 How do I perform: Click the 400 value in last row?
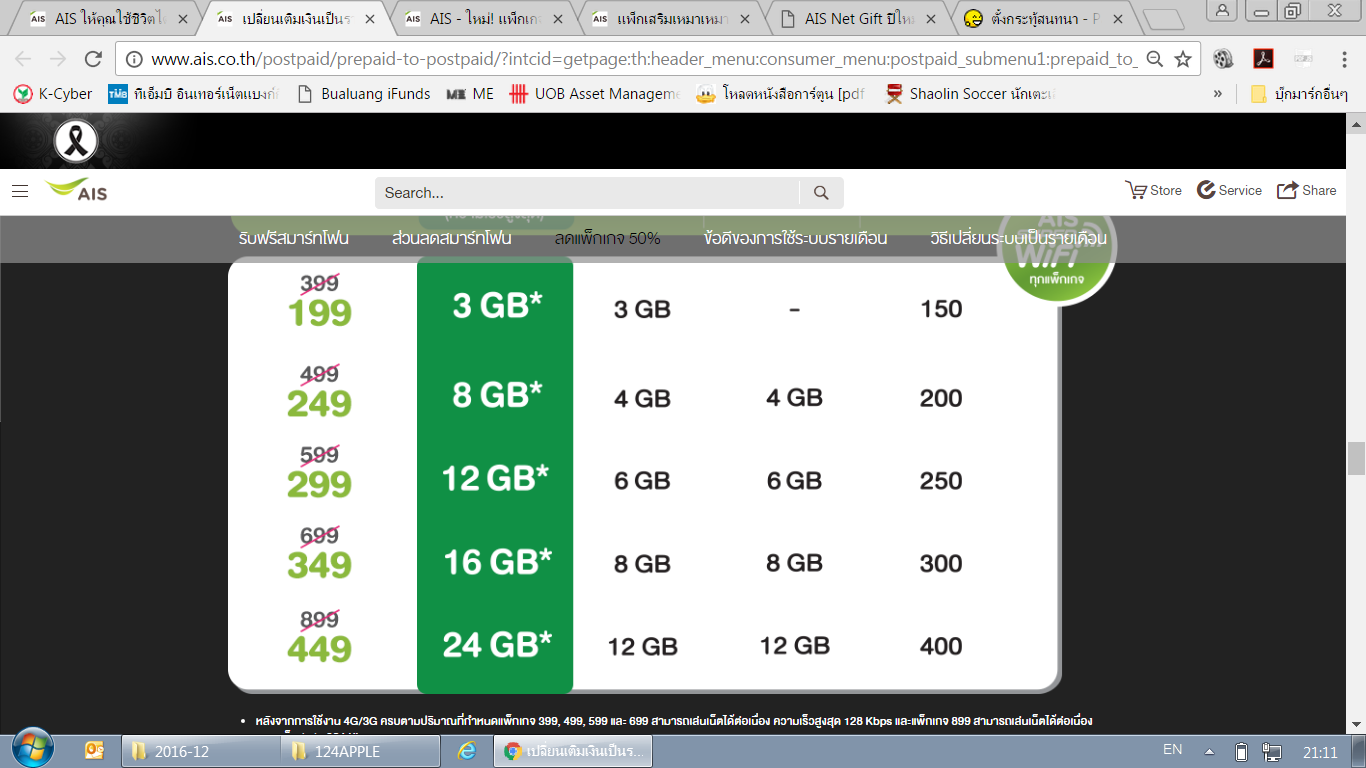pos(941,646)
